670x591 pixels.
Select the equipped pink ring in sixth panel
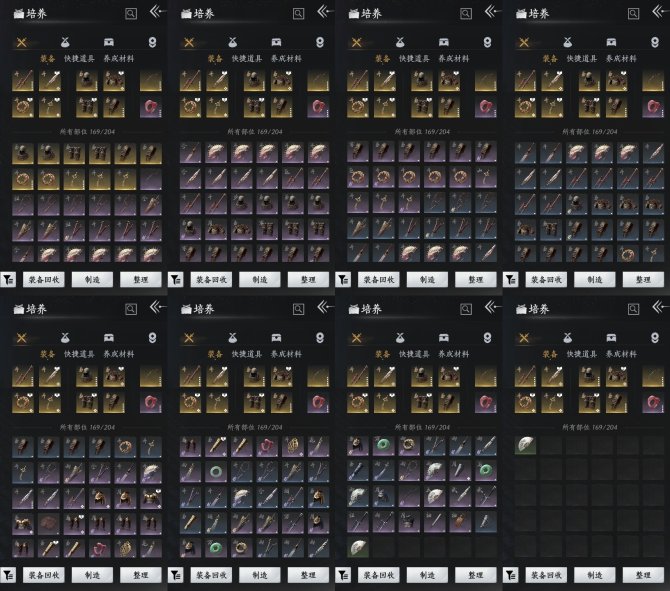(x=318, y=403)
